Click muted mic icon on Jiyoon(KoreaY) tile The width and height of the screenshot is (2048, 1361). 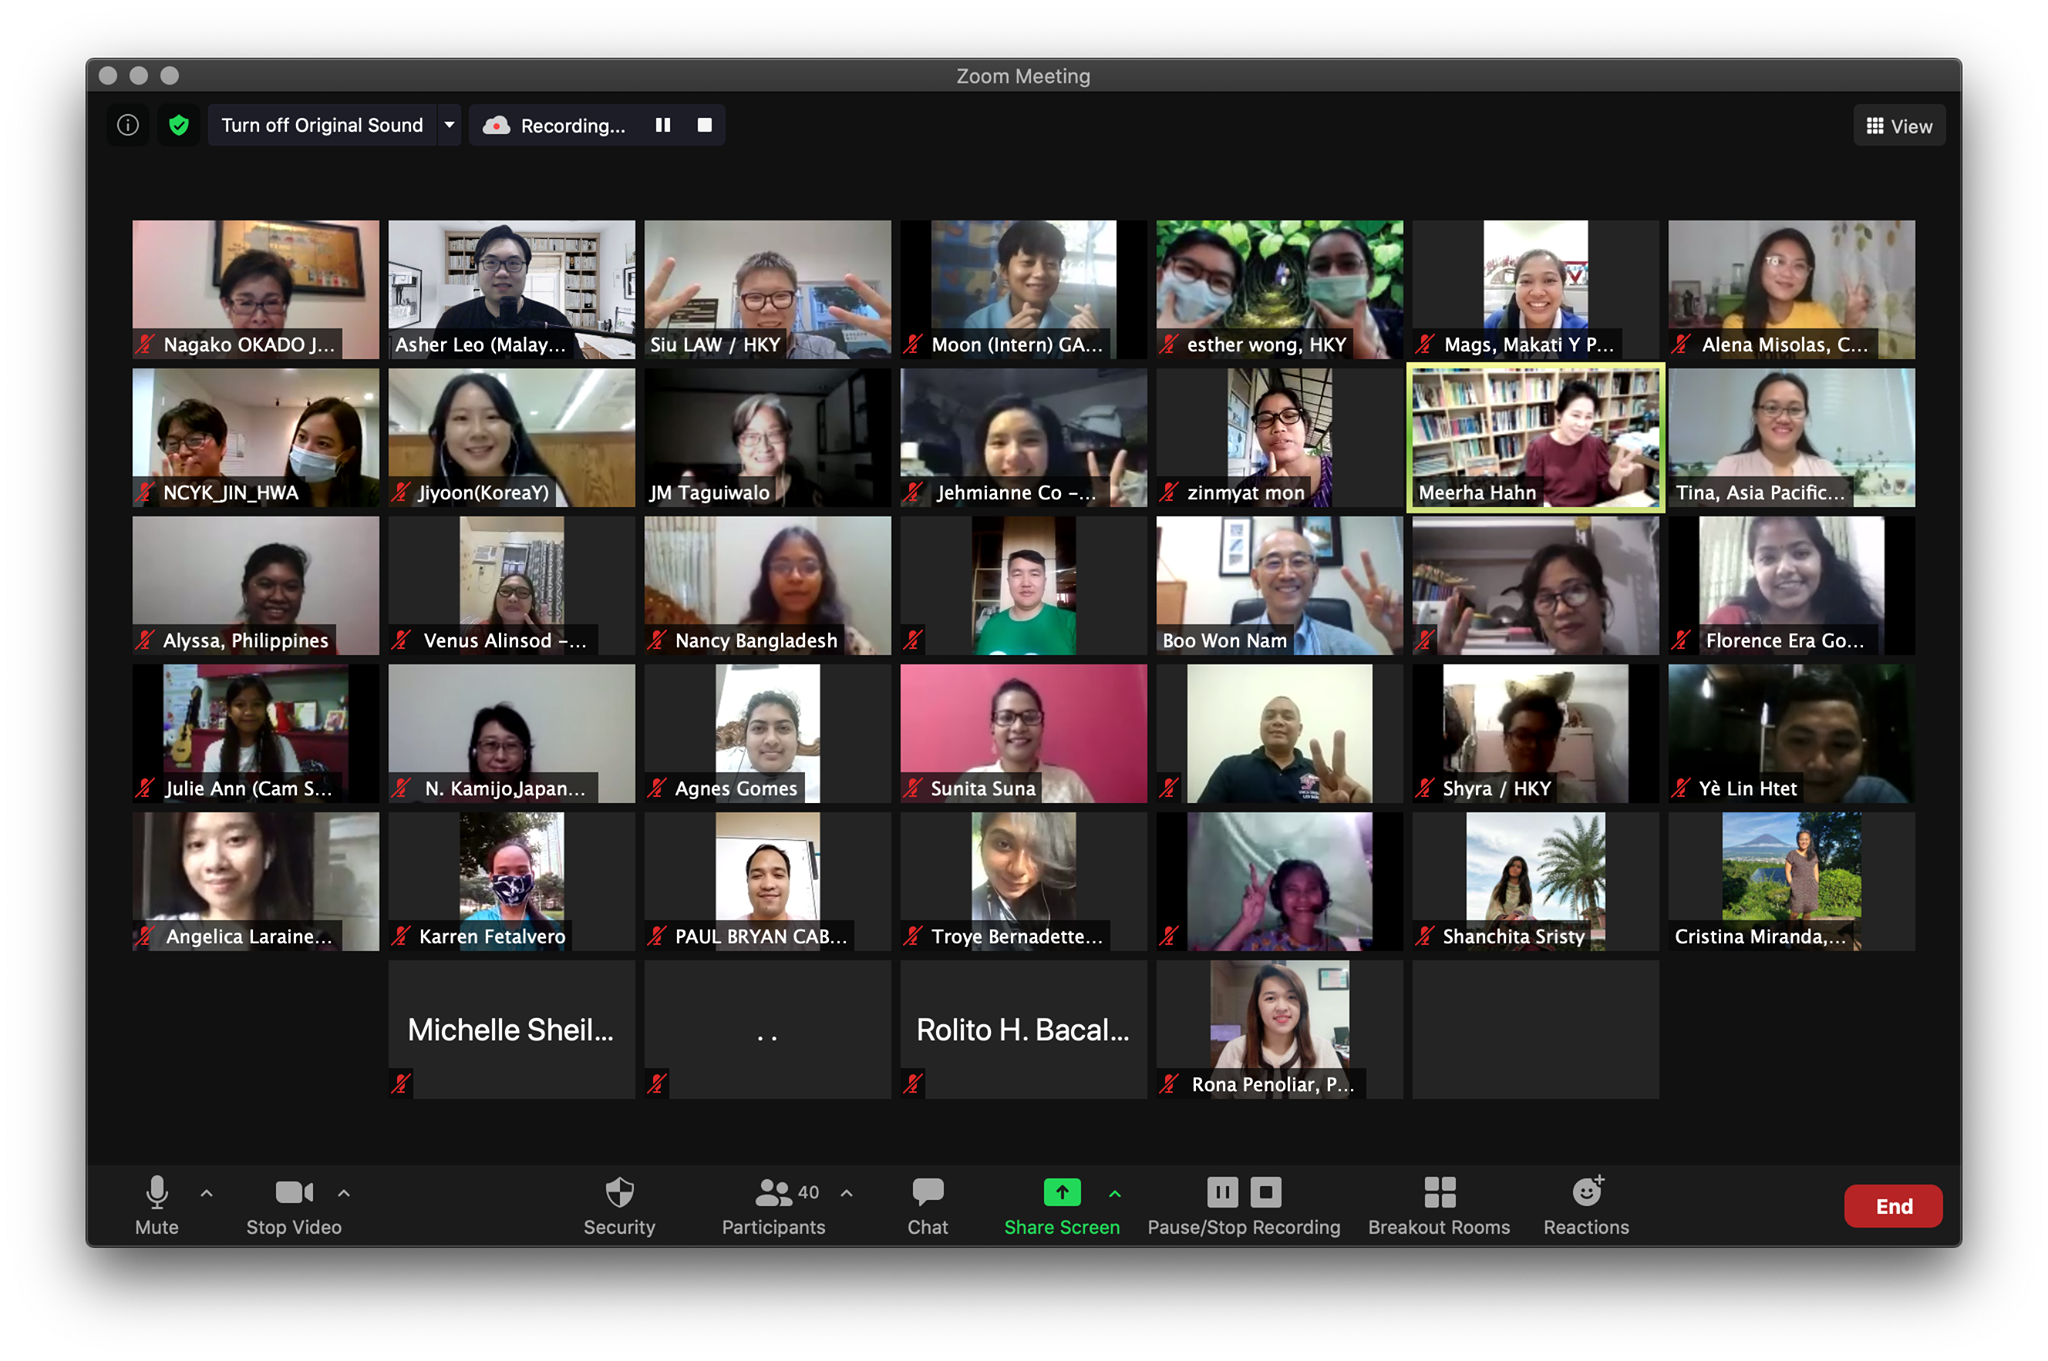(x=401, y=492)
